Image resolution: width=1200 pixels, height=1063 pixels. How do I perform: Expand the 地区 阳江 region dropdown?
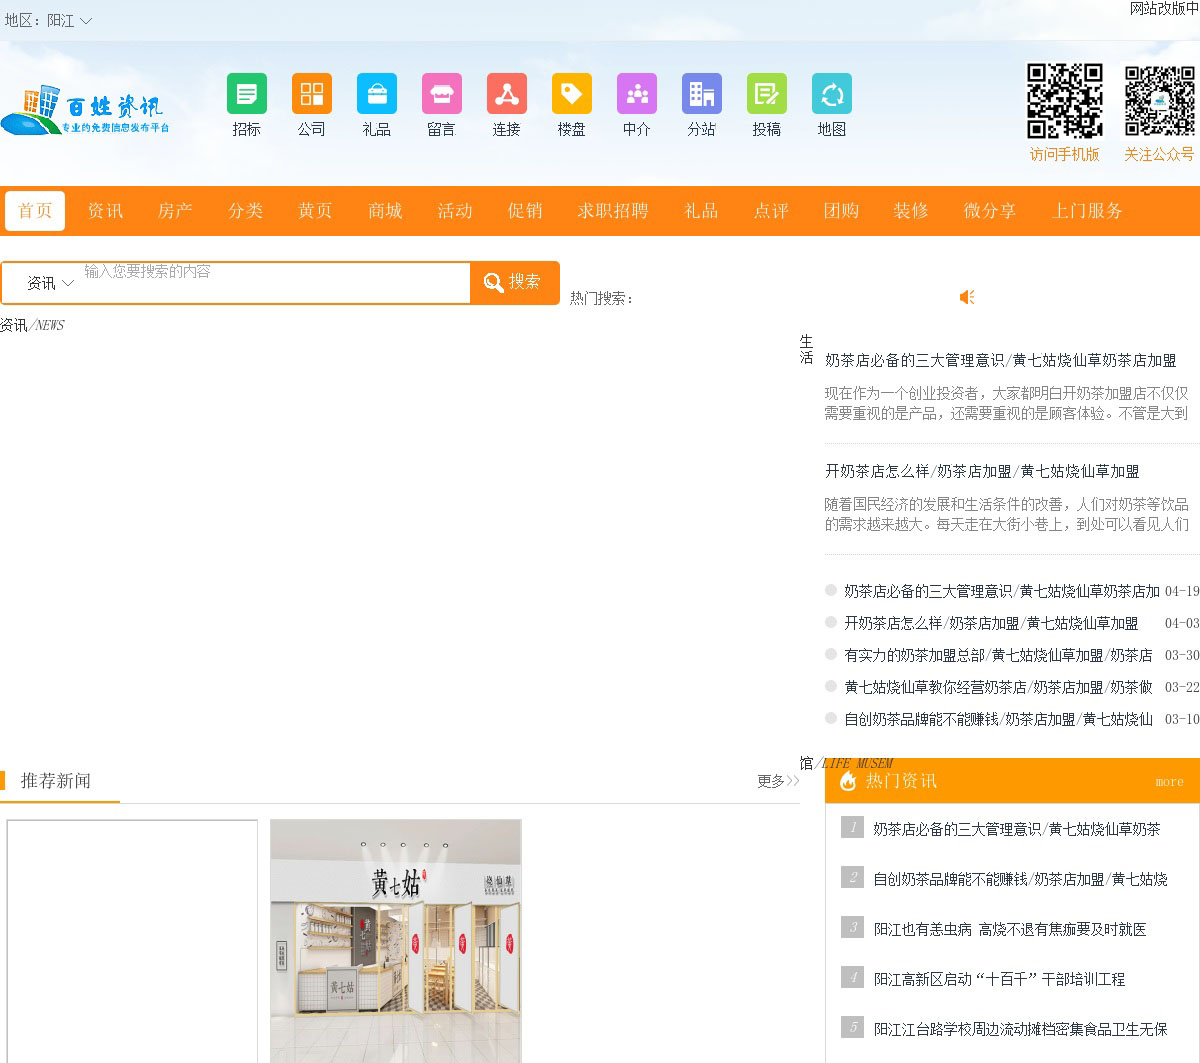(50, 20)
